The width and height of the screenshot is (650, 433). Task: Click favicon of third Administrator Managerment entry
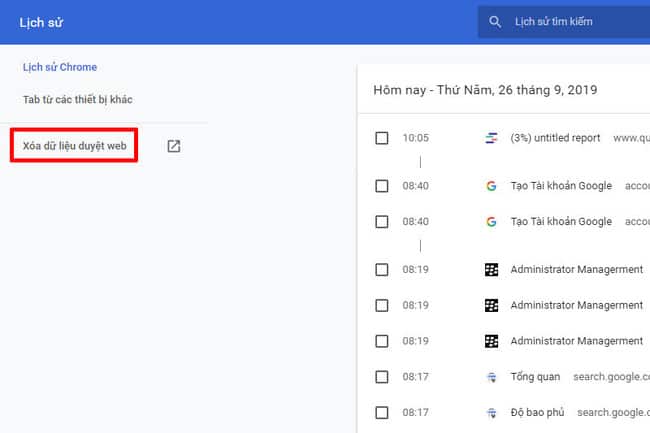click(491, 341)
